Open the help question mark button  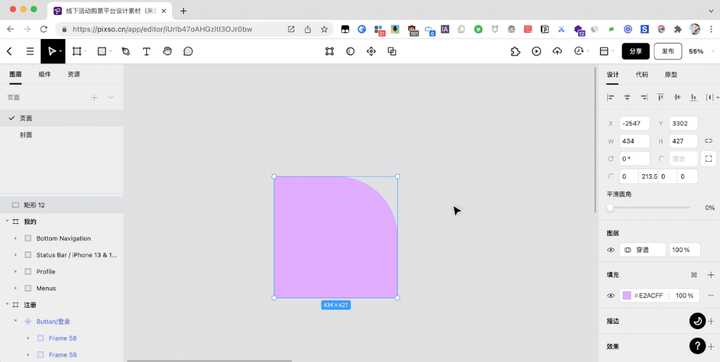point(698,345)
